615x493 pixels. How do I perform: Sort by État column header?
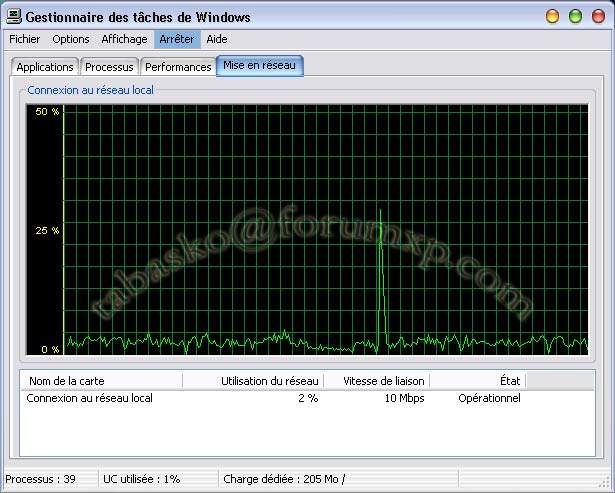pyautogui.click(x=478, y=381)
